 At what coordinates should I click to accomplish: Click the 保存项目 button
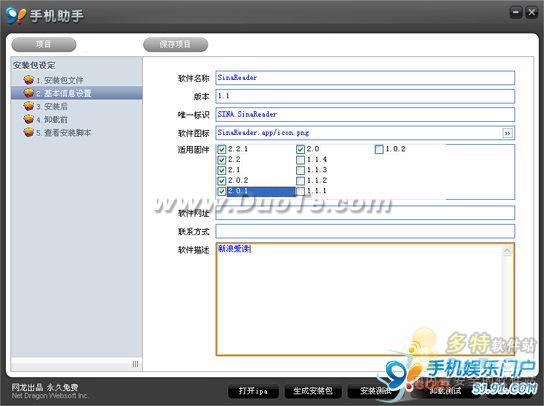[176, 44]
